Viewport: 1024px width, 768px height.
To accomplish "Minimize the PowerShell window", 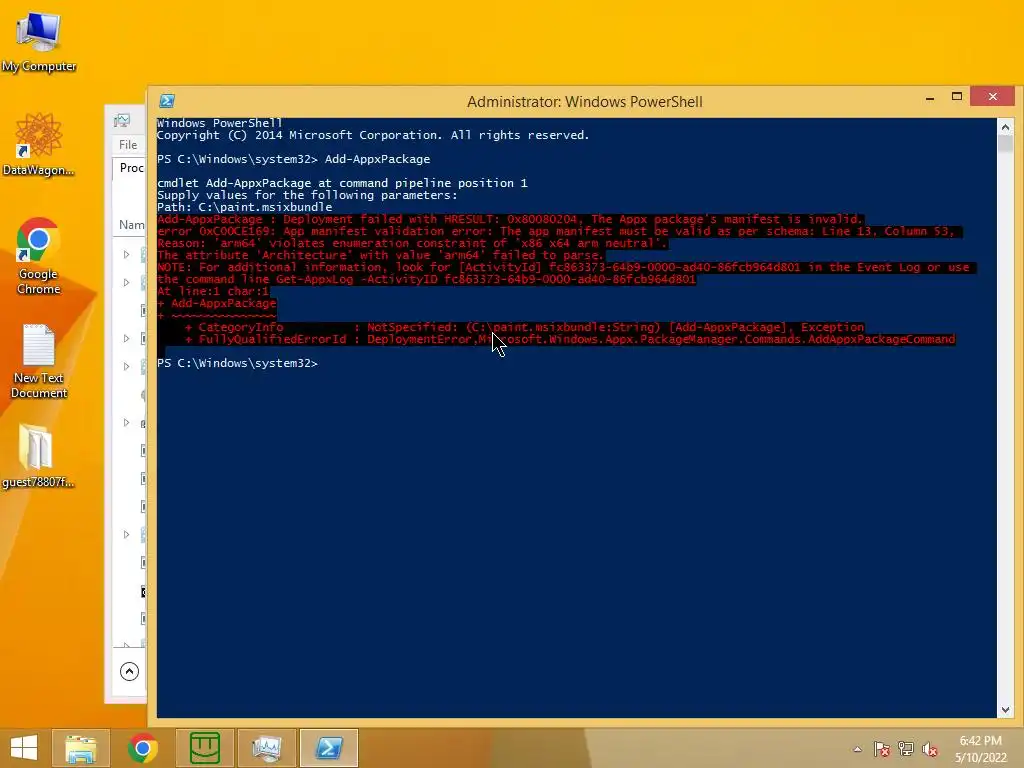I will point(930,97).
